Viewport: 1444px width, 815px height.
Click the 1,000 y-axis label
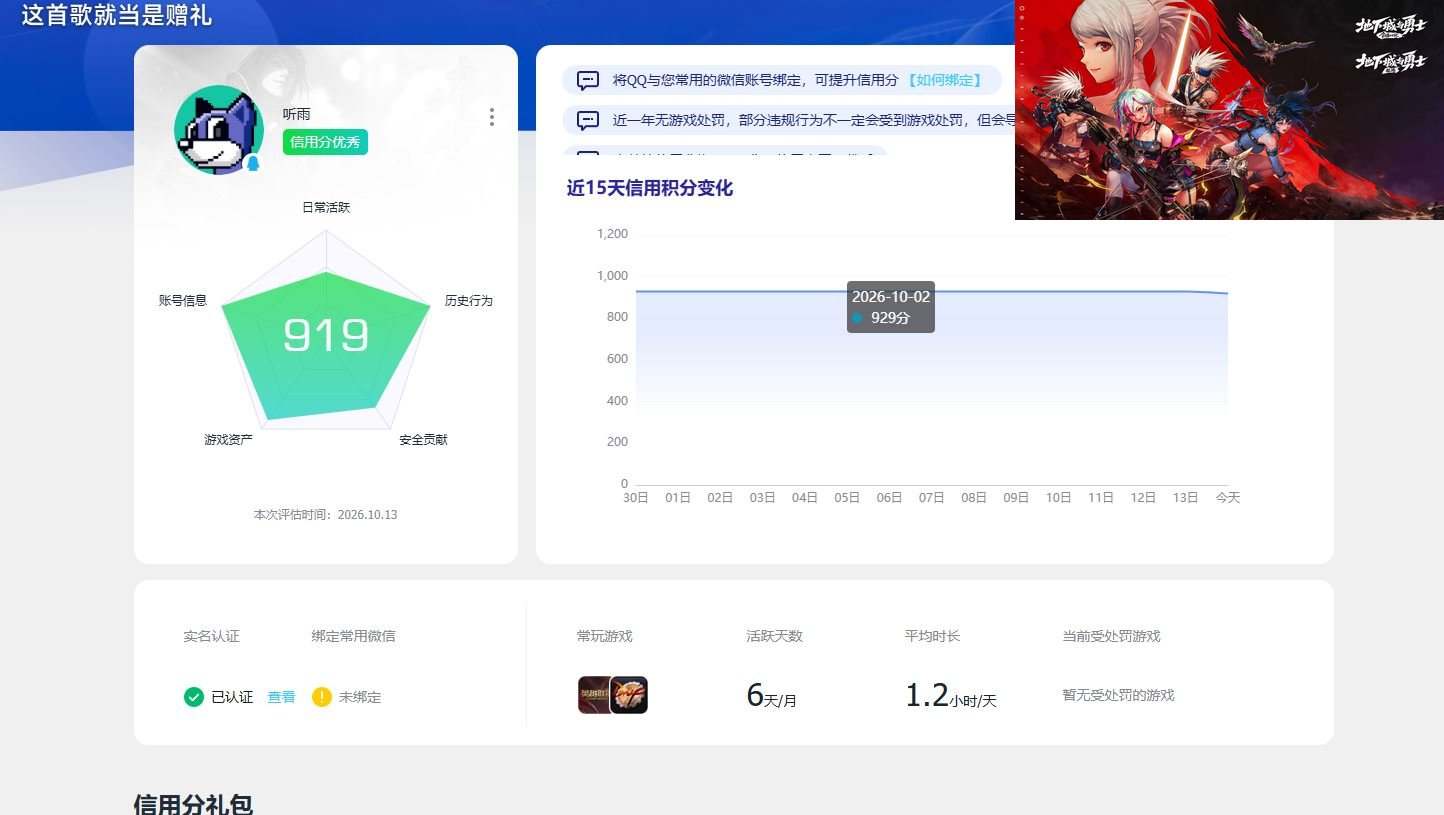click(x=612, y=276)
